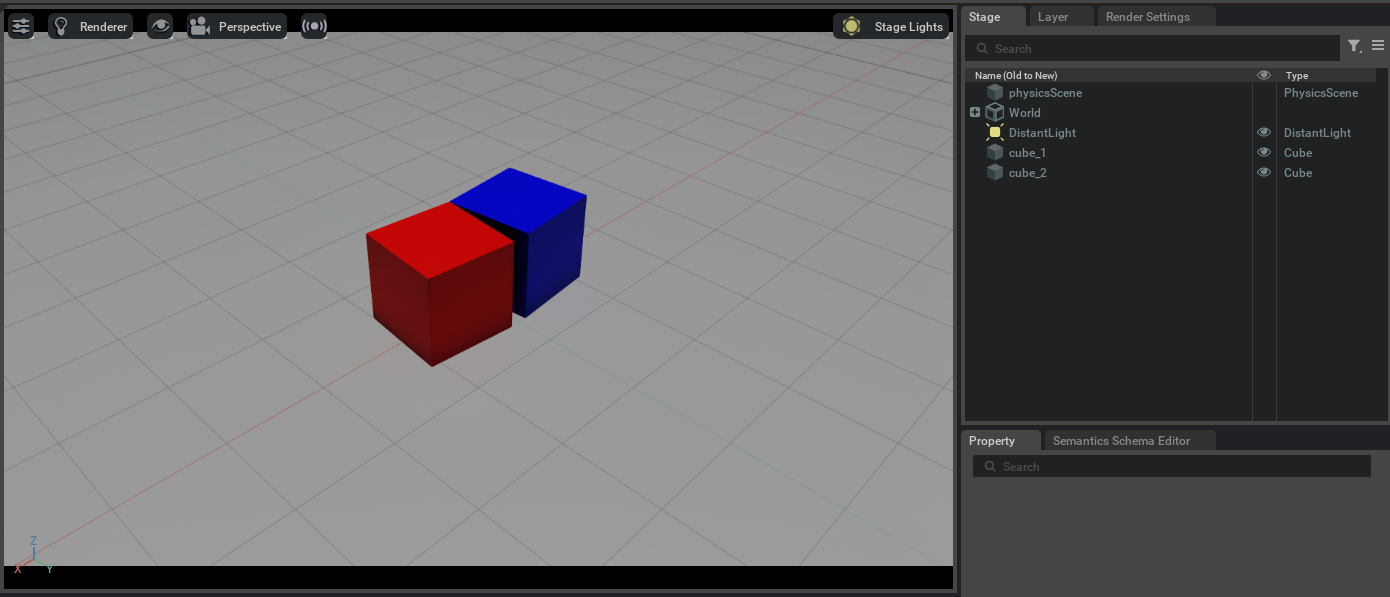Open the Renderer dropdown
The height and width of the screenshot is (597, 1390).
point(105,26)
